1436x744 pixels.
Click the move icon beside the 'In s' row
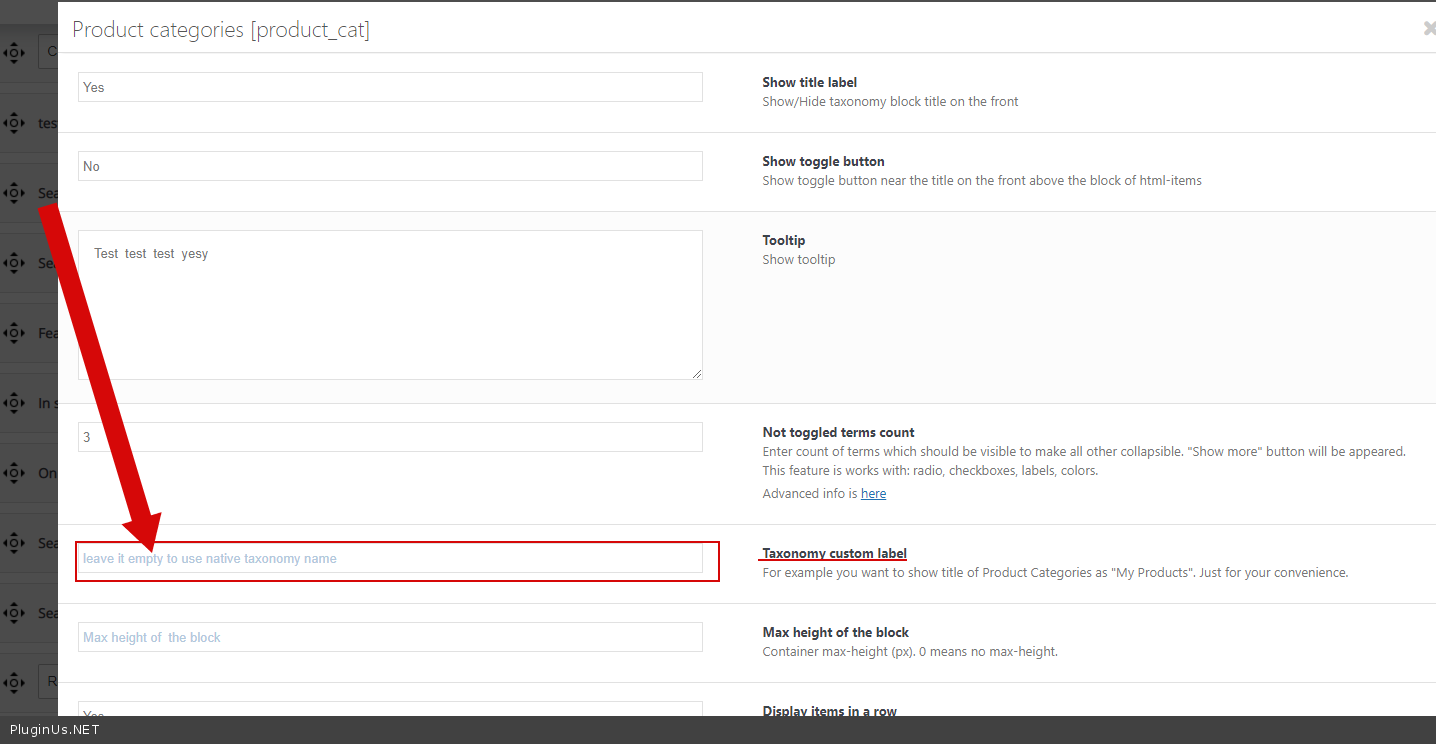click(x=14, y=403)
